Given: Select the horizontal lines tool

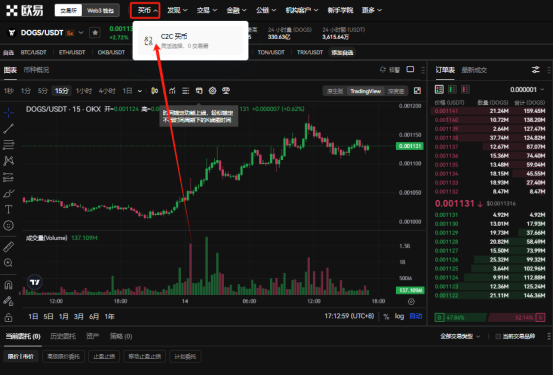Looking at the screenshot, I should coord(8,145).
